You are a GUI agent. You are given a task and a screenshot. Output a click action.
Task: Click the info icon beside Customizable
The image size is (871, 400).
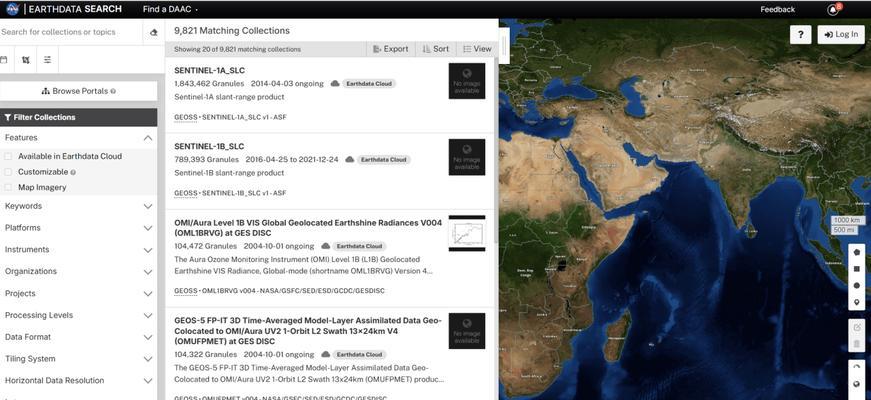pyautogui.click(x=73, y=172)
